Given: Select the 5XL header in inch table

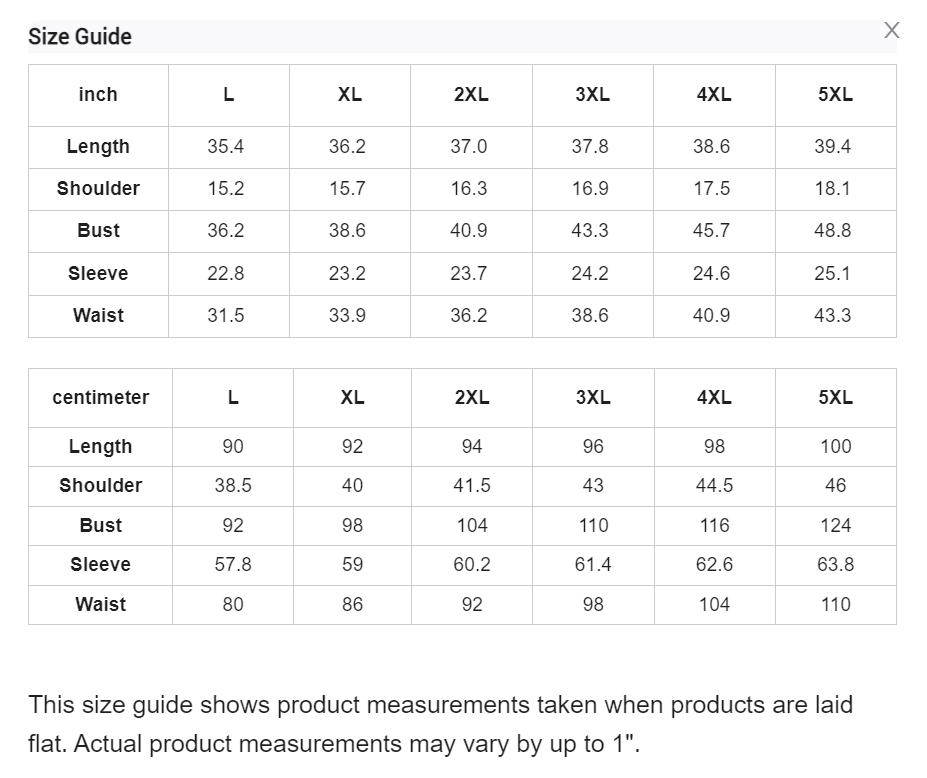Looking at the screenshot, I should coord(835,95).
